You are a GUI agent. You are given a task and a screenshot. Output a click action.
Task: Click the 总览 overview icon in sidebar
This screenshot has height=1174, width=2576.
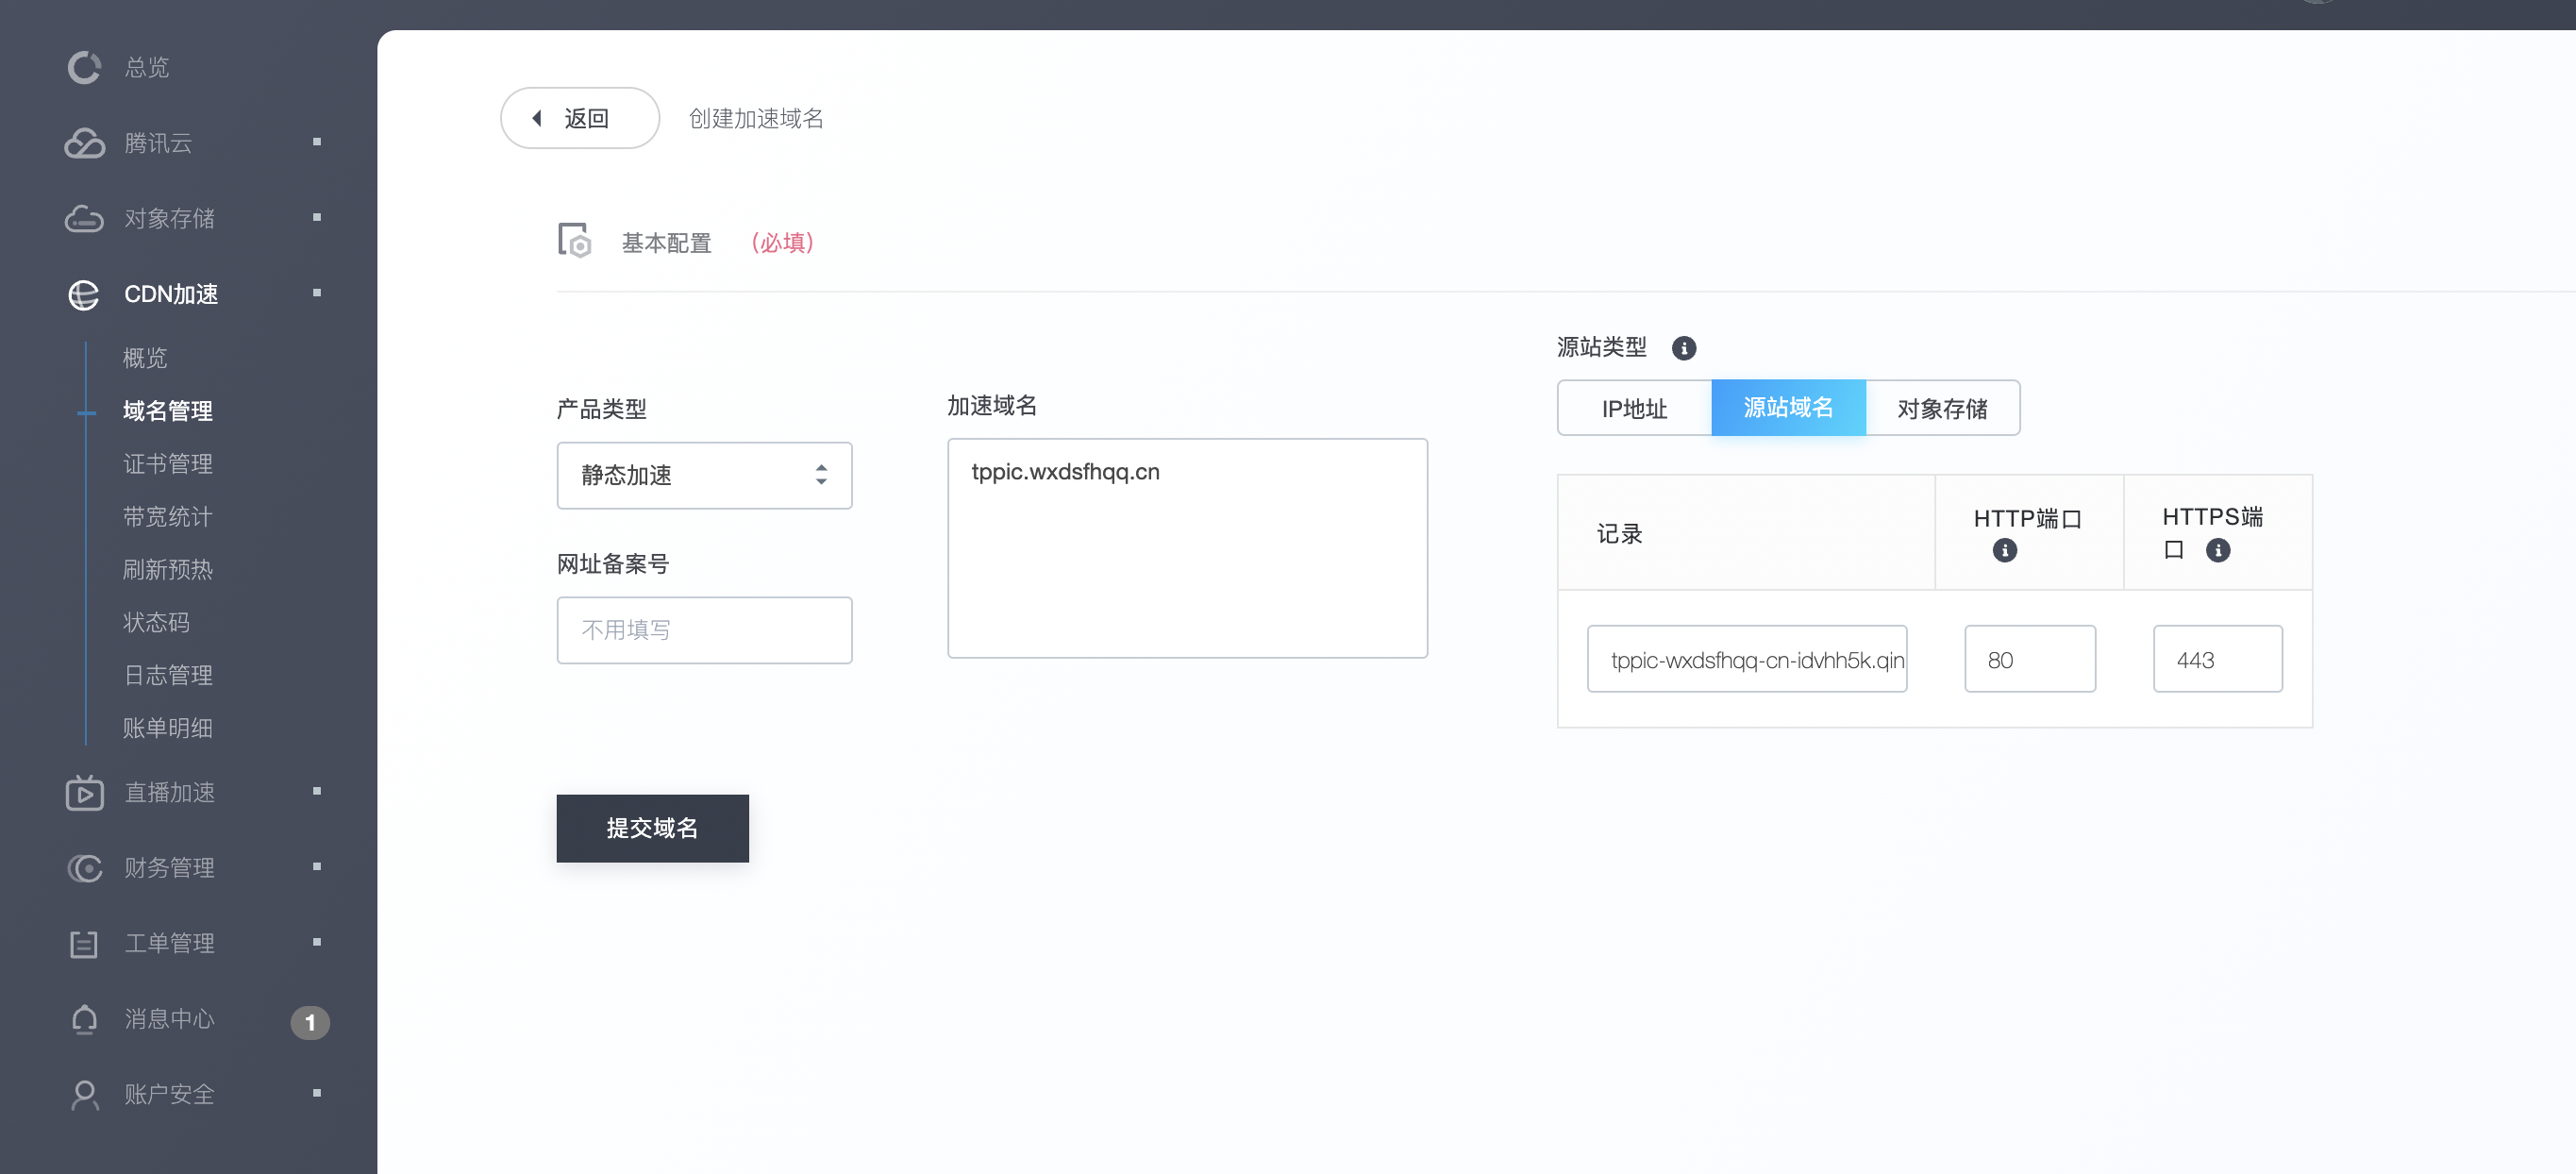click(84, 67)
